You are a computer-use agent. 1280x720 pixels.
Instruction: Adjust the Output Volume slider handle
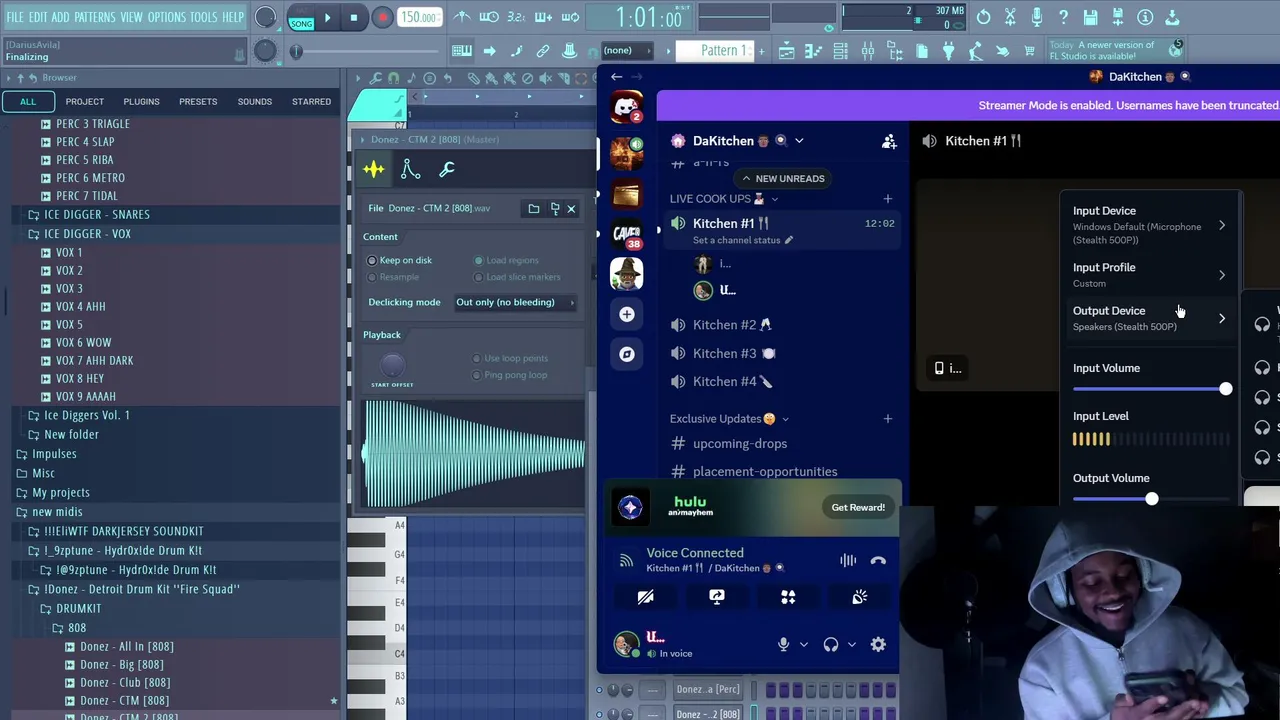pos(1152,499)
